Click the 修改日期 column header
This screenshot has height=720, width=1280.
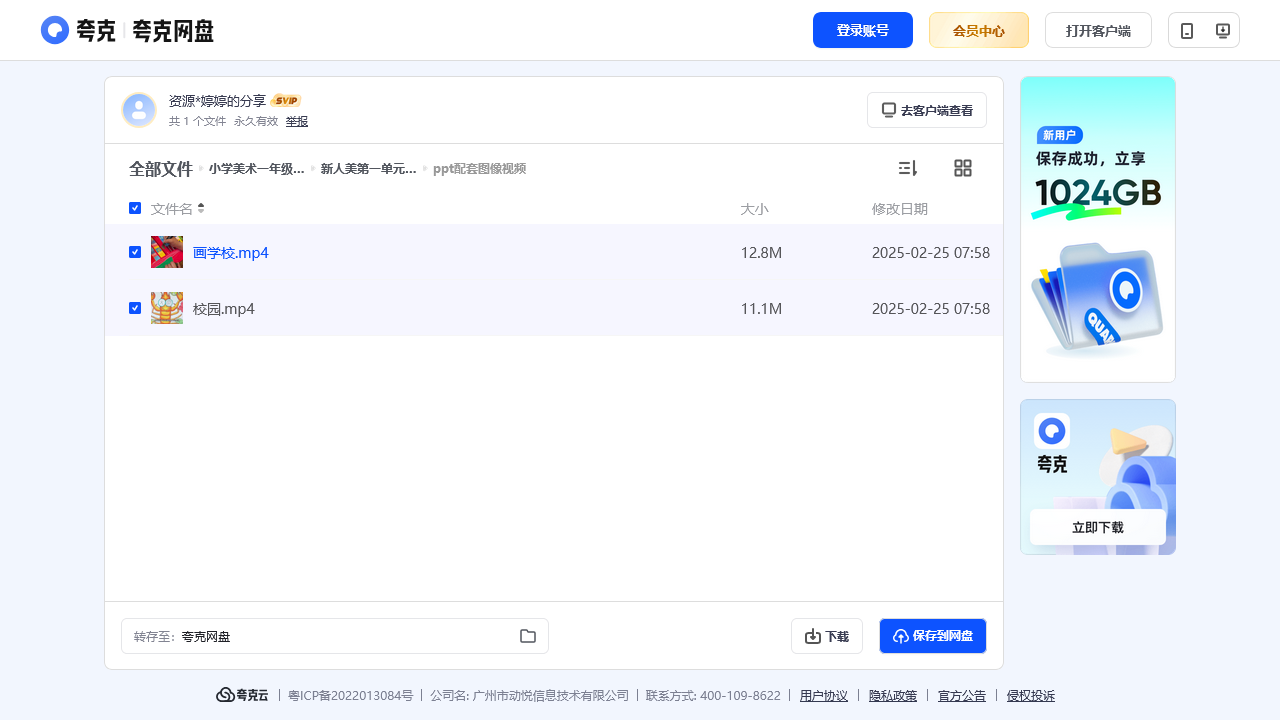[900, 208]
